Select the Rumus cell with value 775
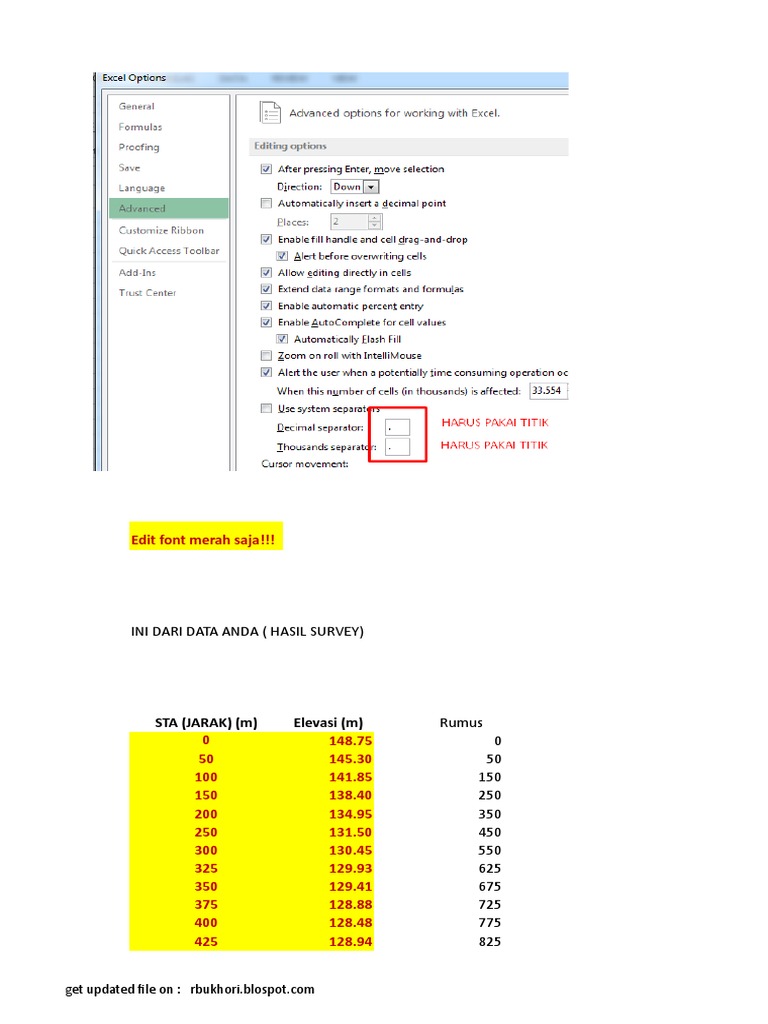This screenshot has height=1024, width=768. pyautogui.click(x=490, y=923)
